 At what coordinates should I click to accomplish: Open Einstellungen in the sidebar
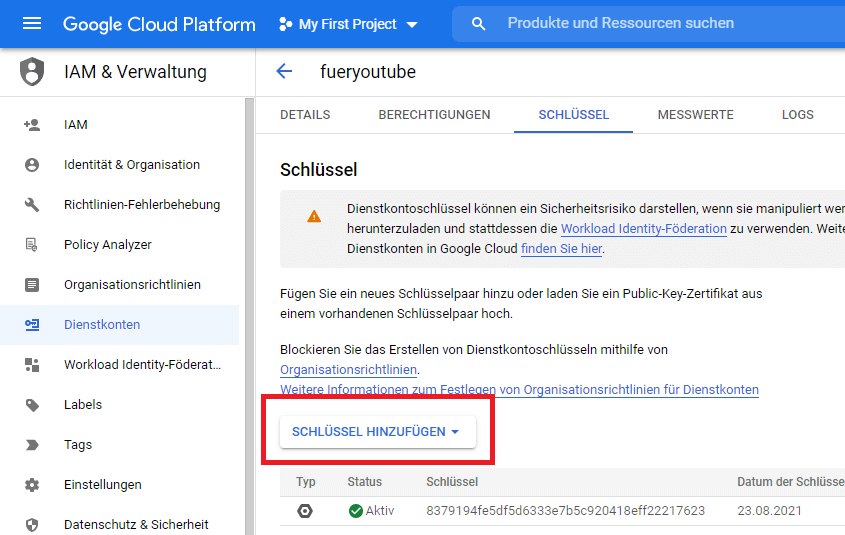pos(119,484)
